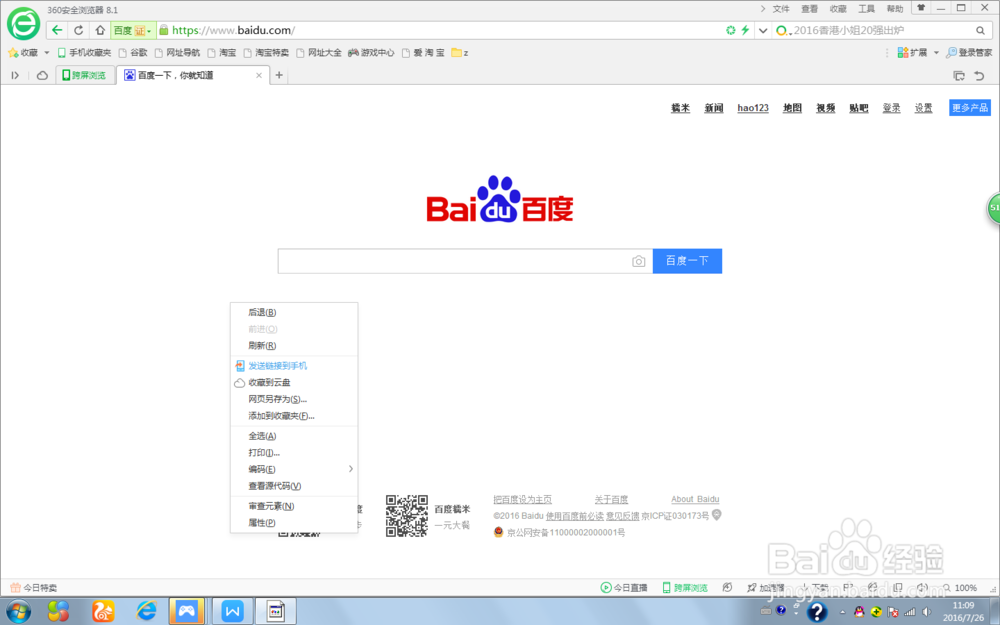Click the camera icon inside Baidu's search box
The width and height of the screenshot is (1000, 625).
point(639,260)
